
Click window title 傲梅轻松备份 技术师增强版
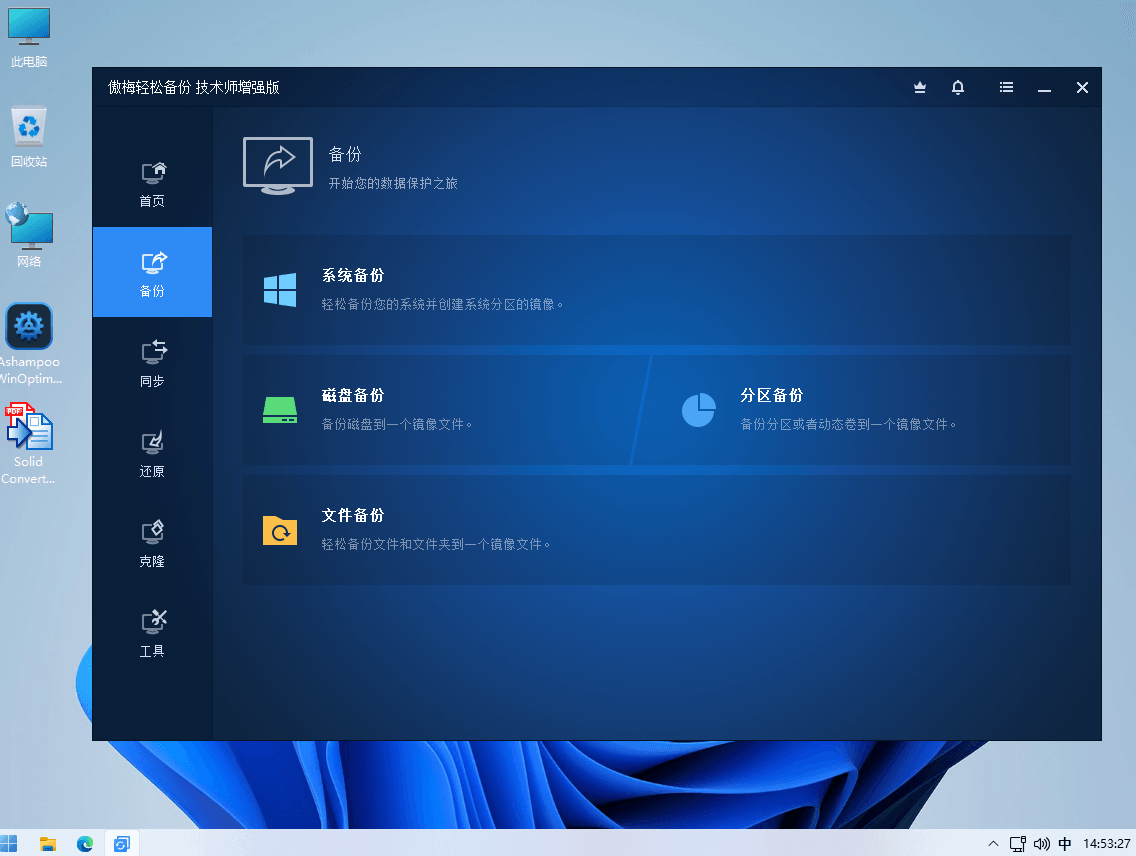pyautogui.click(x=194, y=88)
